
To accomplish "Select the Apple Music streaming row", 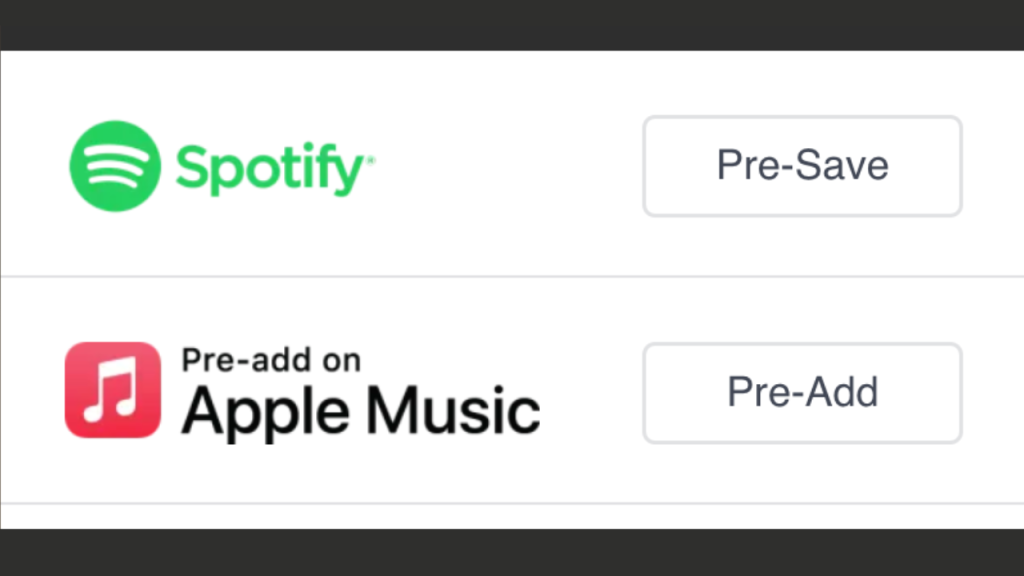I will click(x=512, y=390).
